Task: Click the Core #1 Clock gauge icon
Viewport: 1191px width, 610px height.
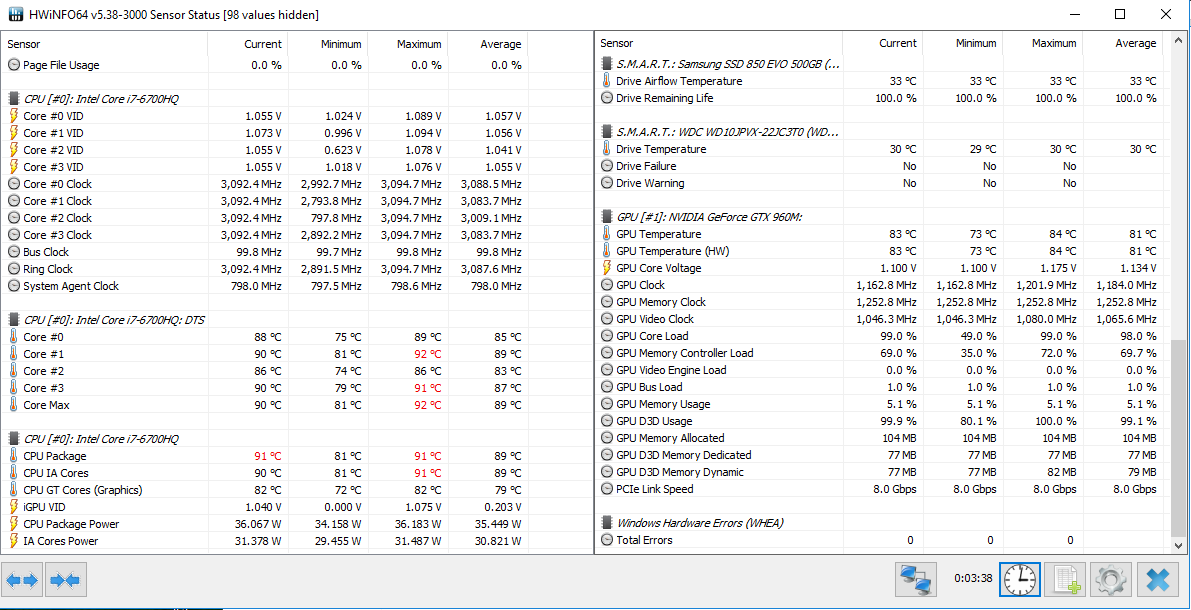Action: (14, 201)
